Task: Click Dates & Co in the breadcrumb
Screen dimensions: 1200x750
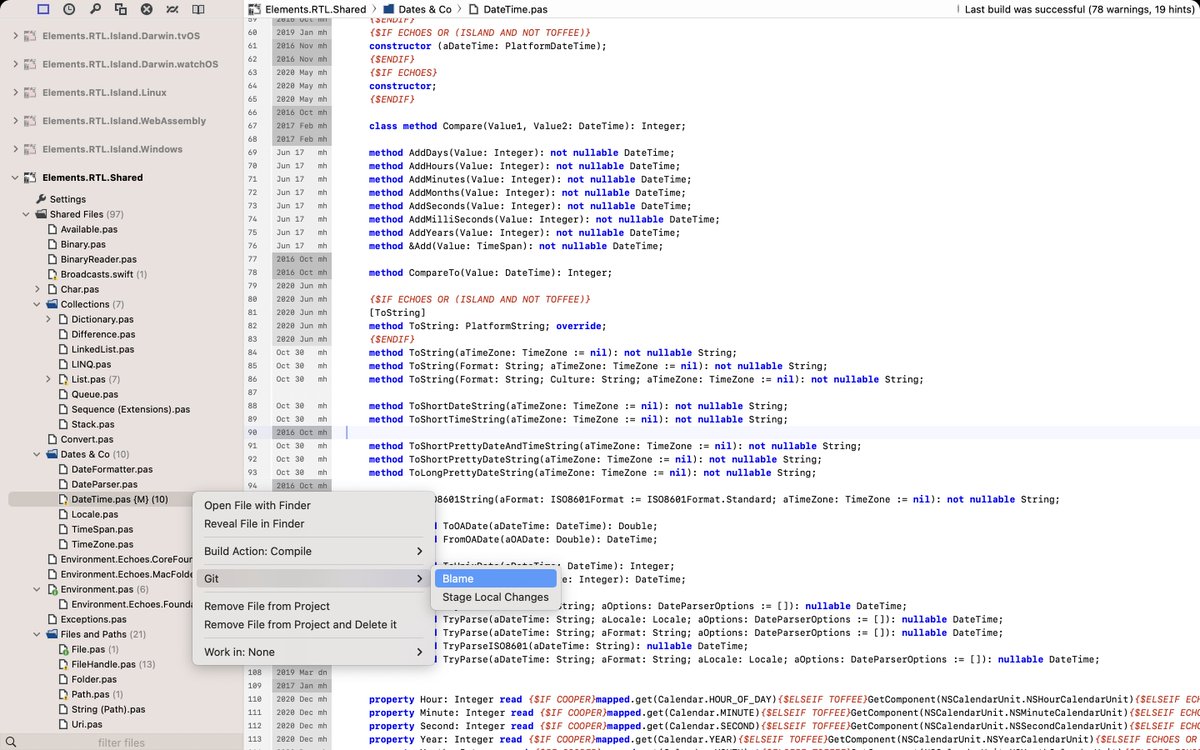Action: click(x=425, y=9)
